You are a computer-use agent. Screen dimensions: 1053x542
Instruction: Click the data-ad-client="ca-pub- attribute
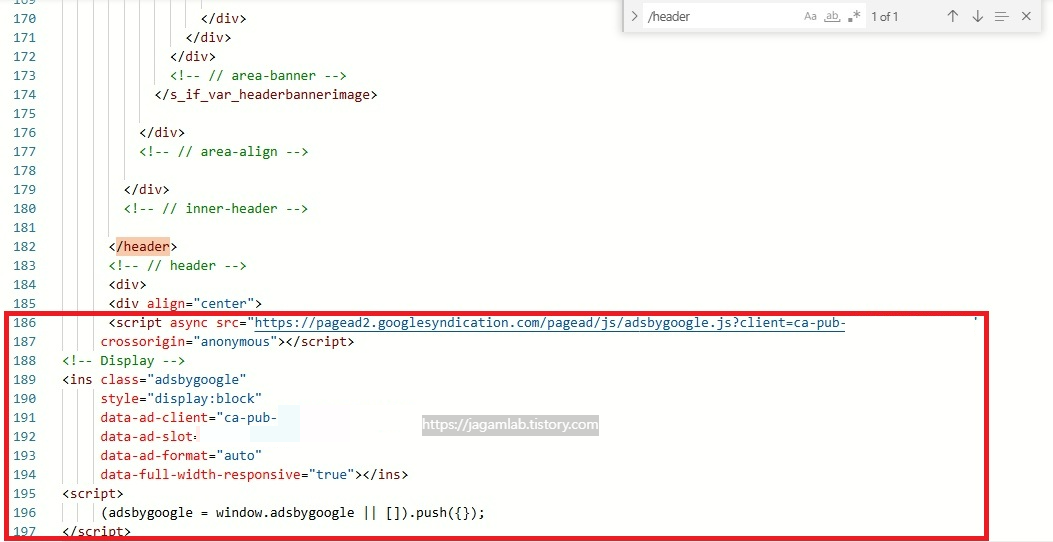tap(189, 418)
